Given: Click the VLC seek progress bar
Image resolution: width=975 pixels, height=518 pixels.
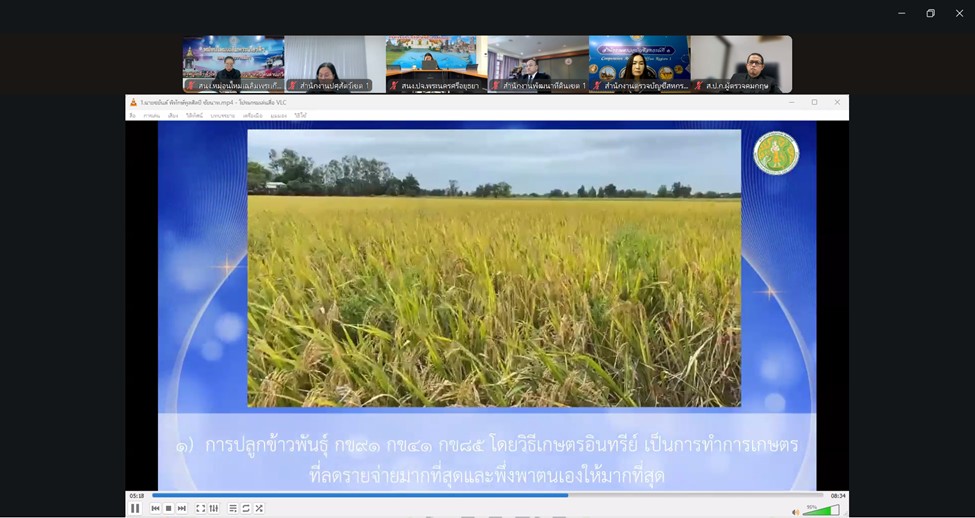Looking at the screenshot, I should (488, 496).
